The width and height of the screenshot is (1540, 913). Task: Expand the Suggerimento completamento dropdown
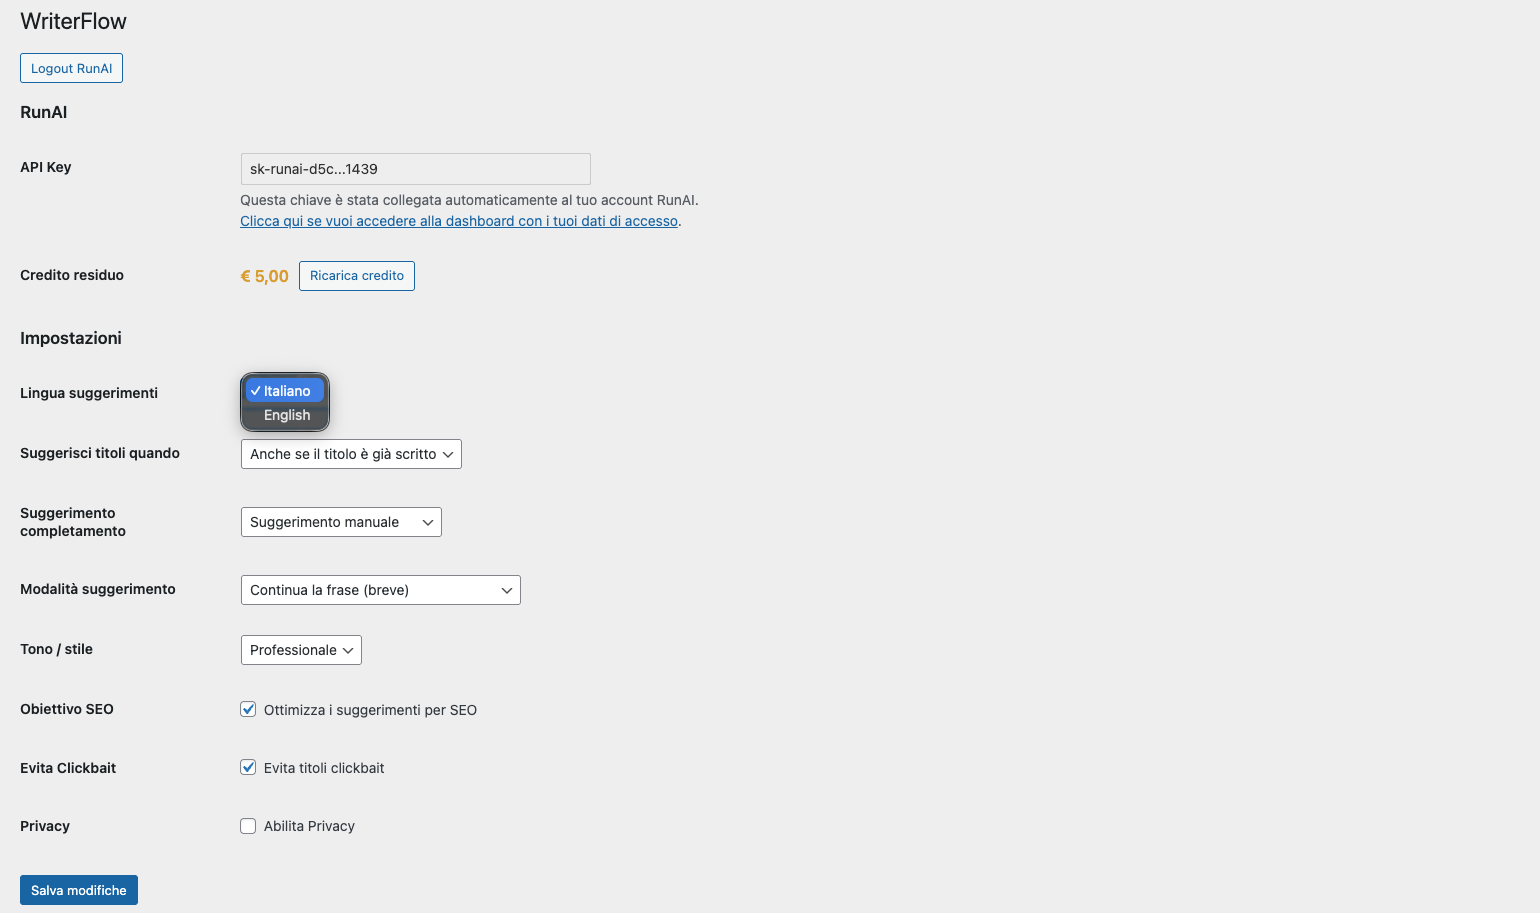[340, 522]
